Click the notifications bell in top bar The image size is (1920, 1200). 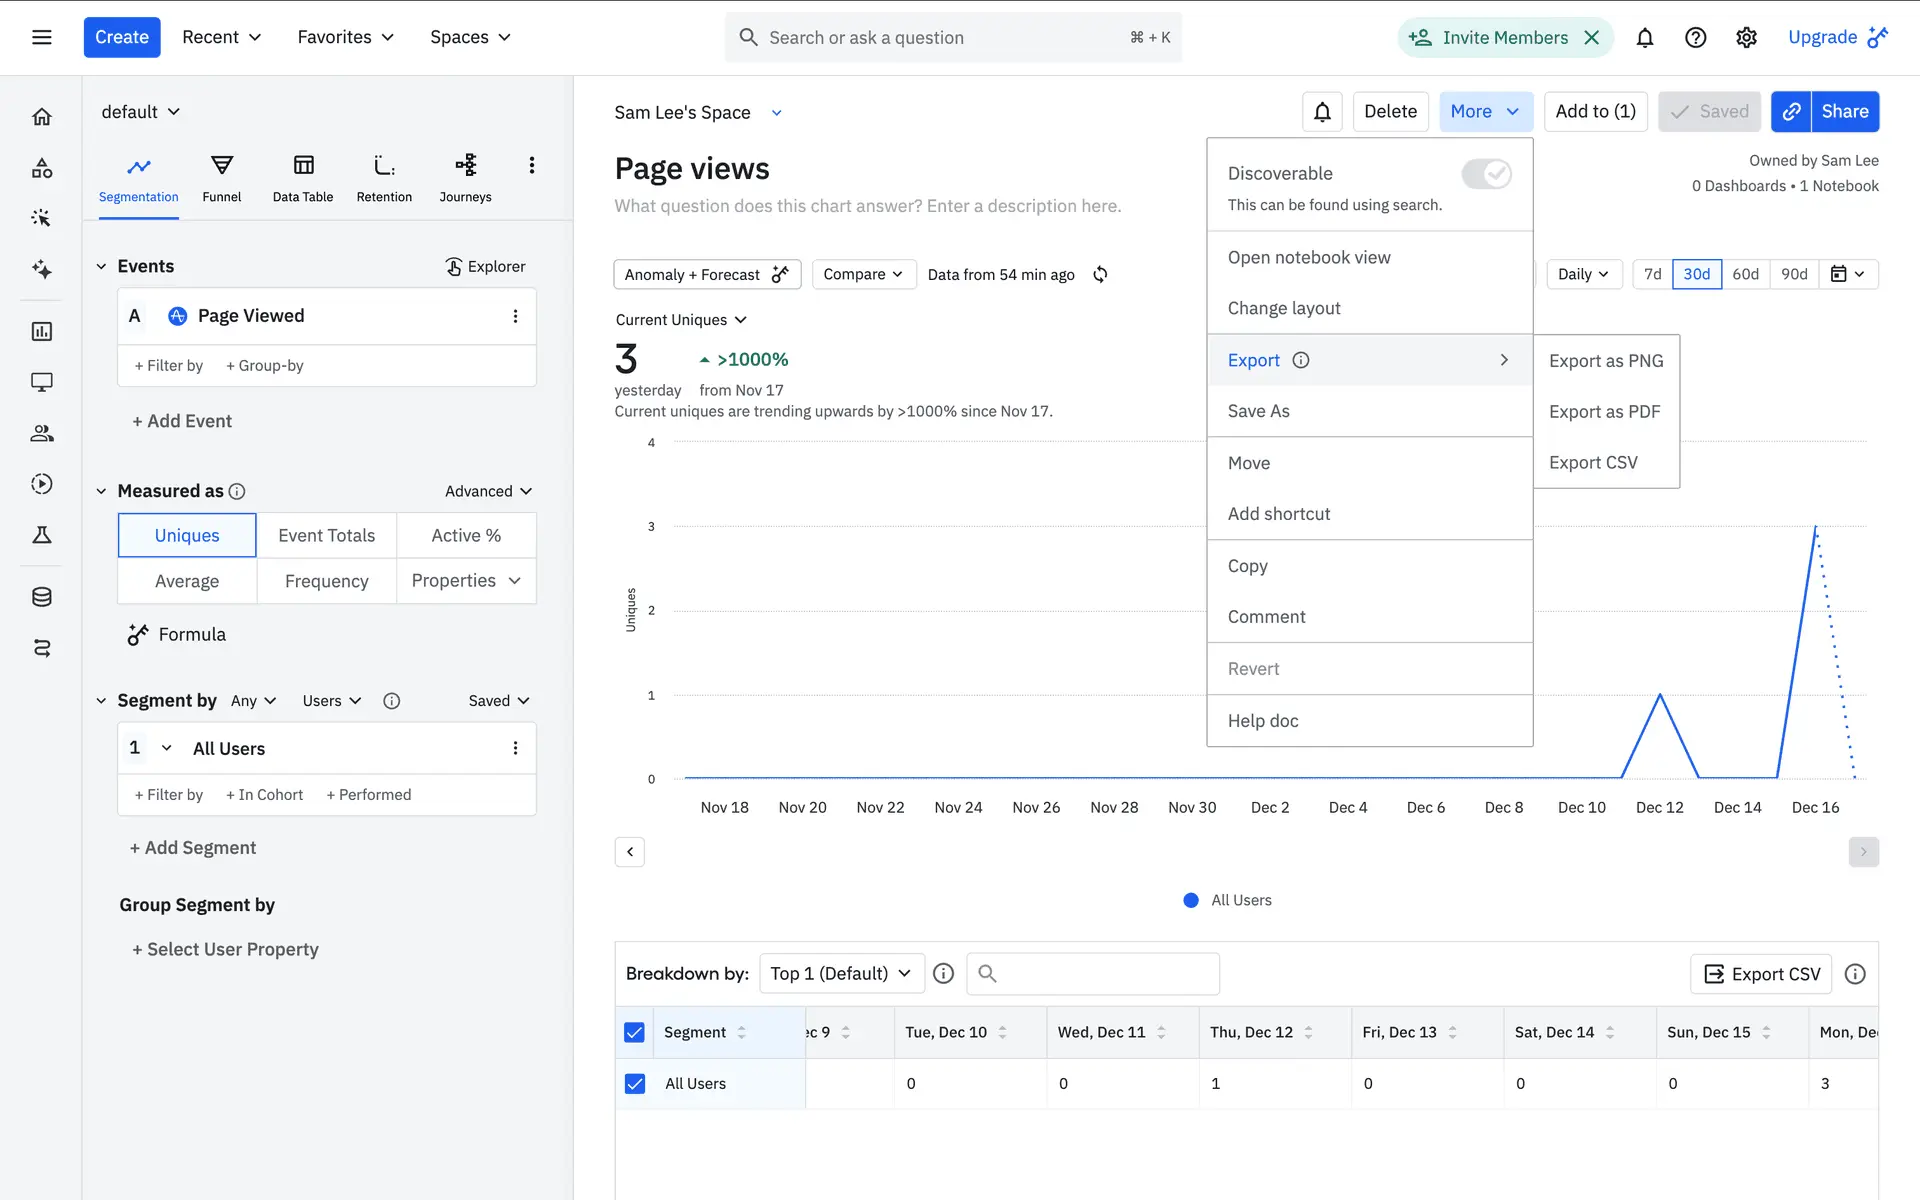coord(1644,37)
